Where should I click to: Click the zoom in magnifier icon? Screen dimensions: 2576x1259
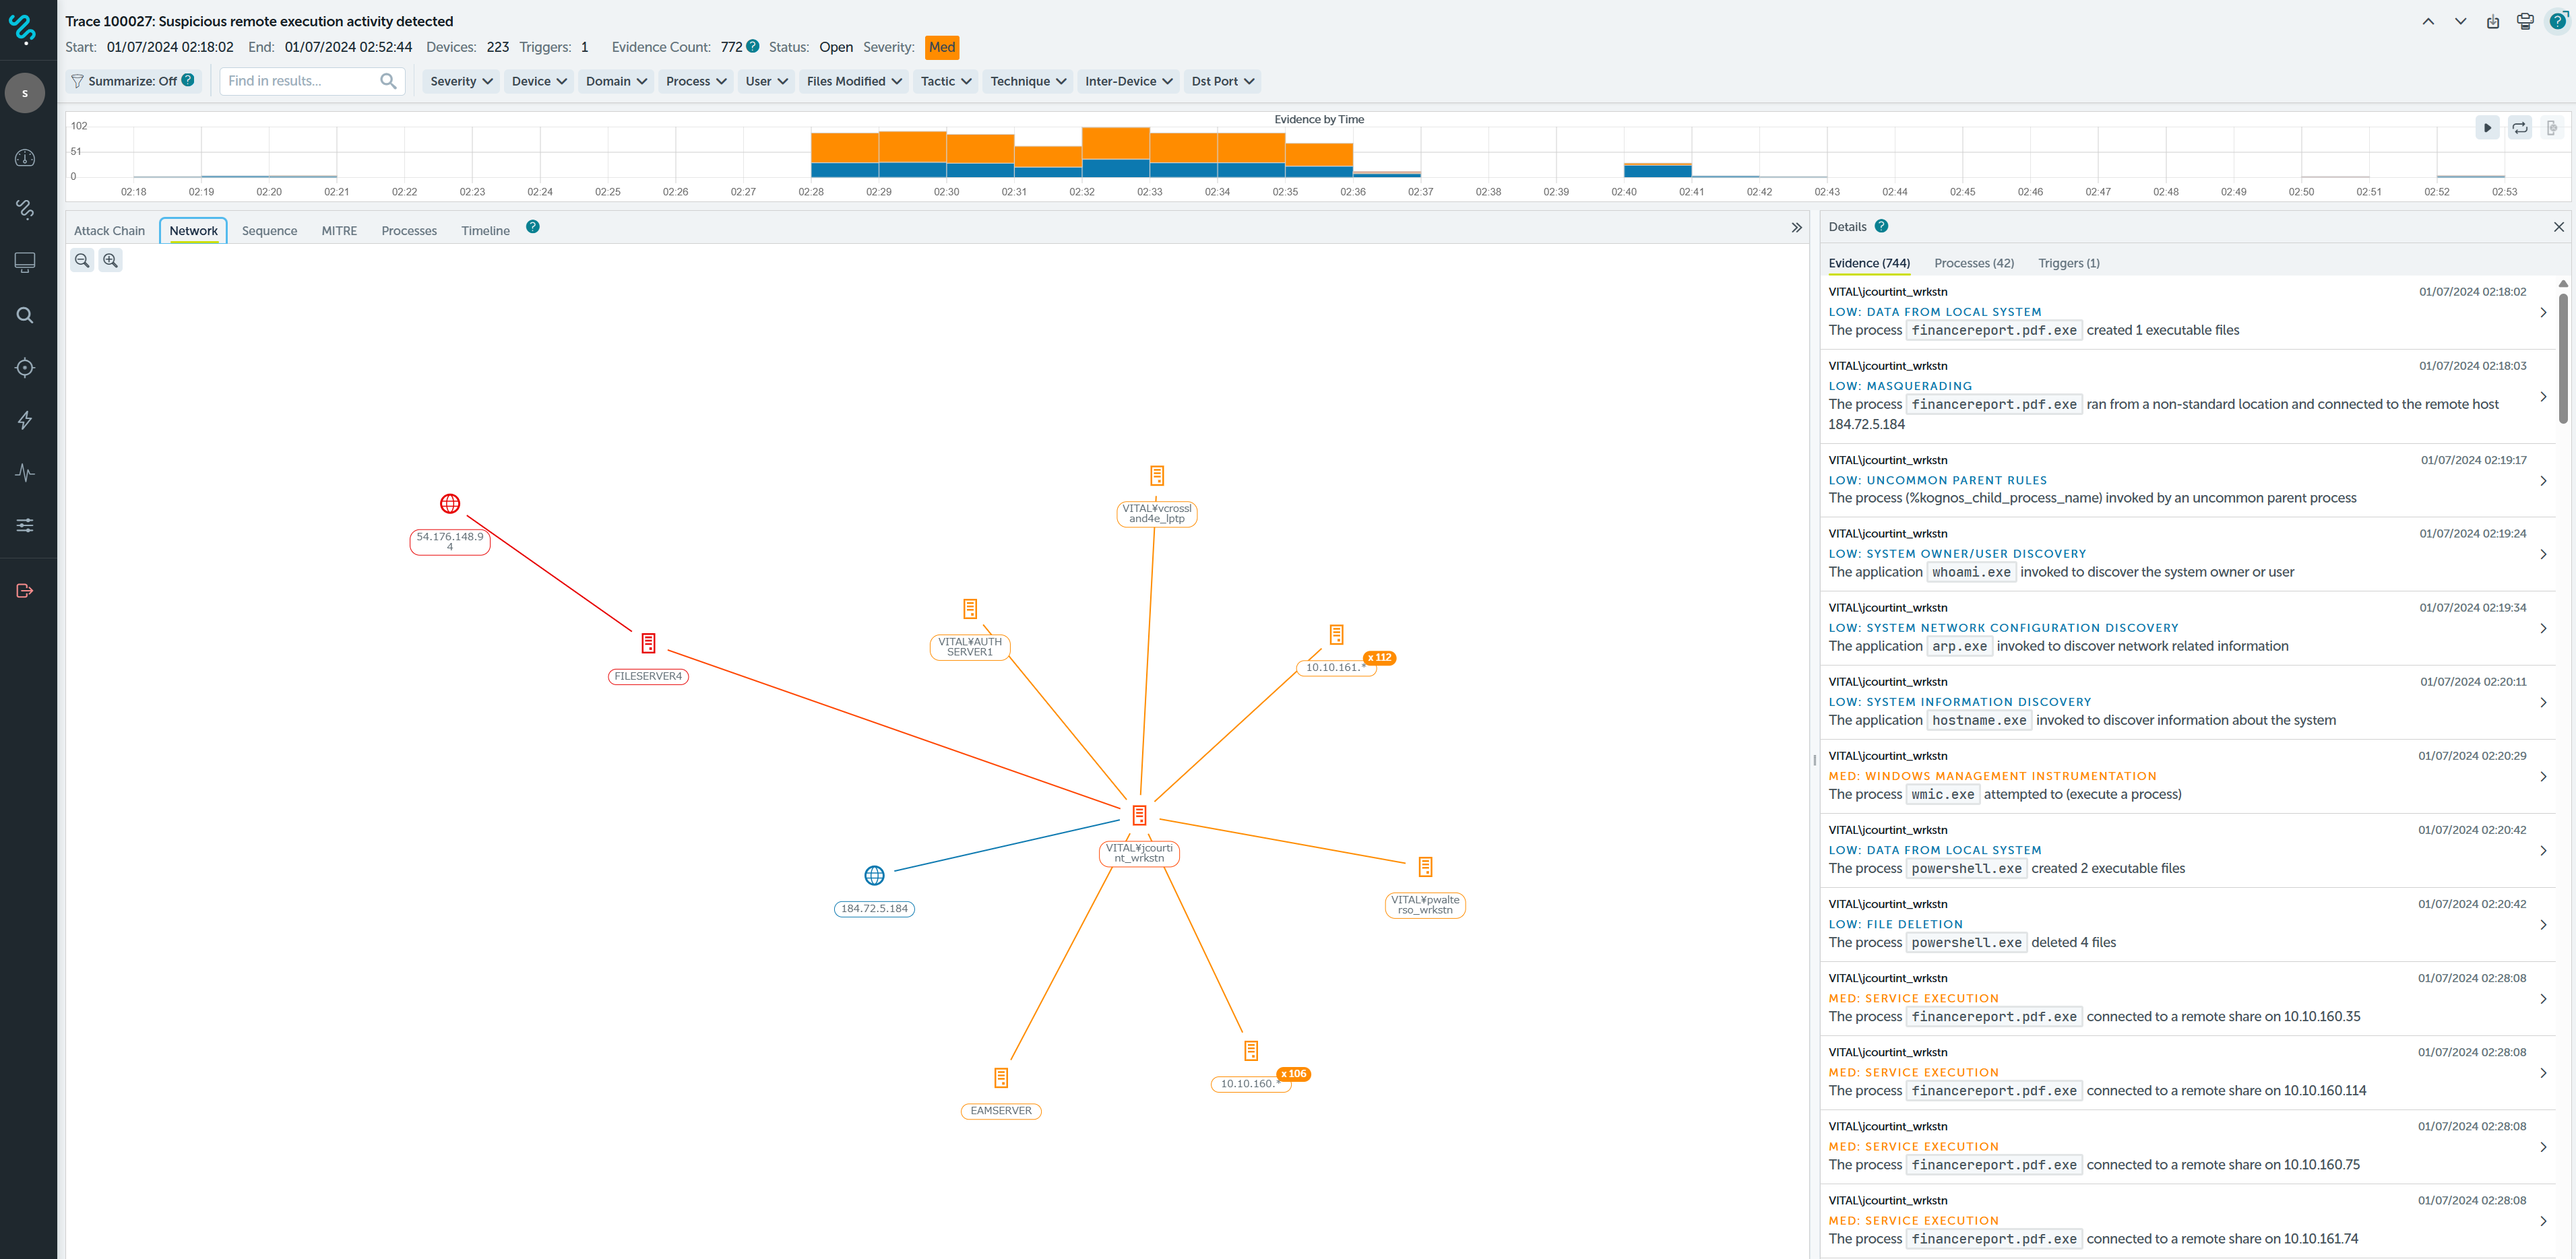(x=110, y=260)
